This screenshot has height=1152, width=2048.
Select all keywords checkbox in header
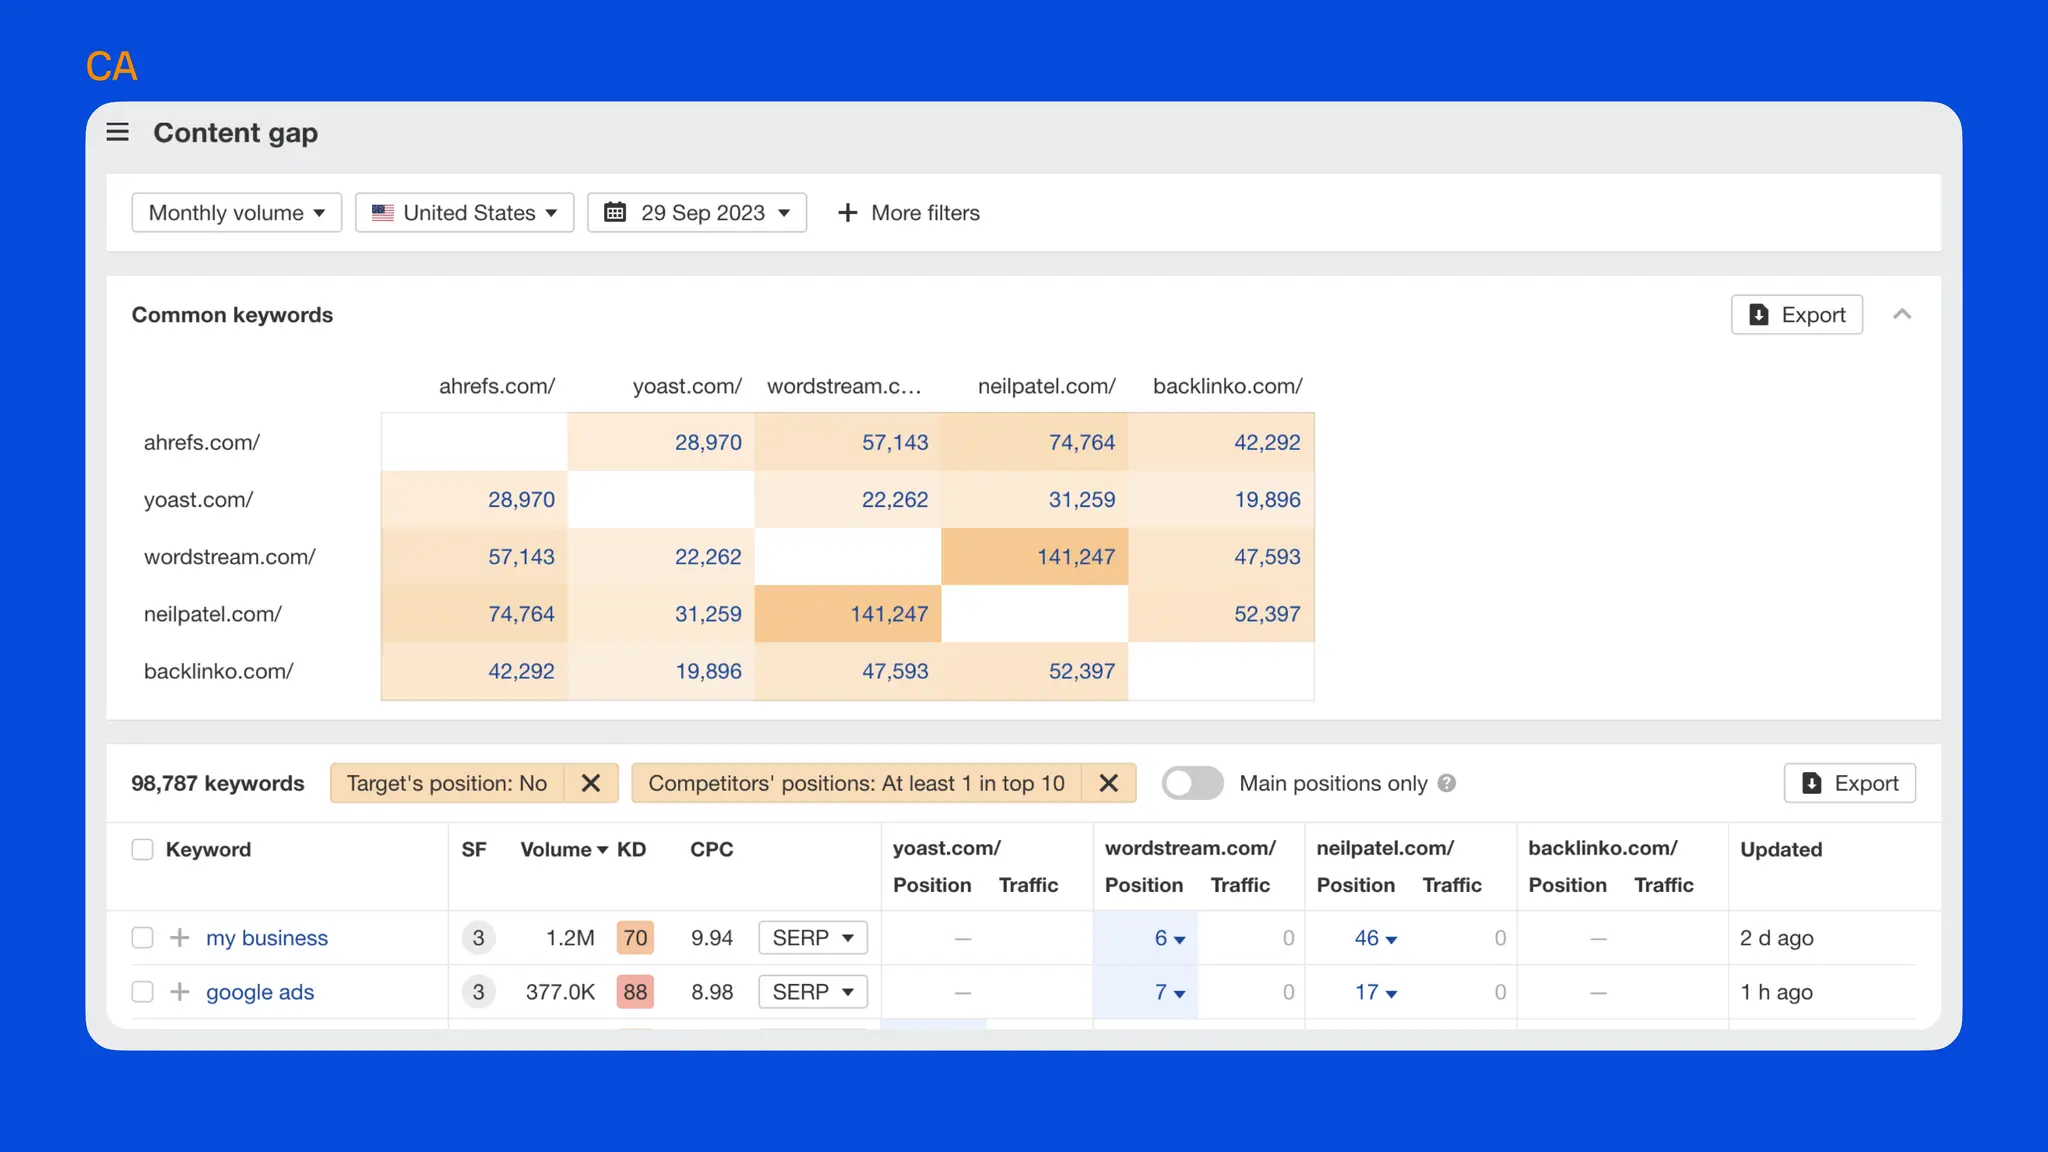point(143,849)
